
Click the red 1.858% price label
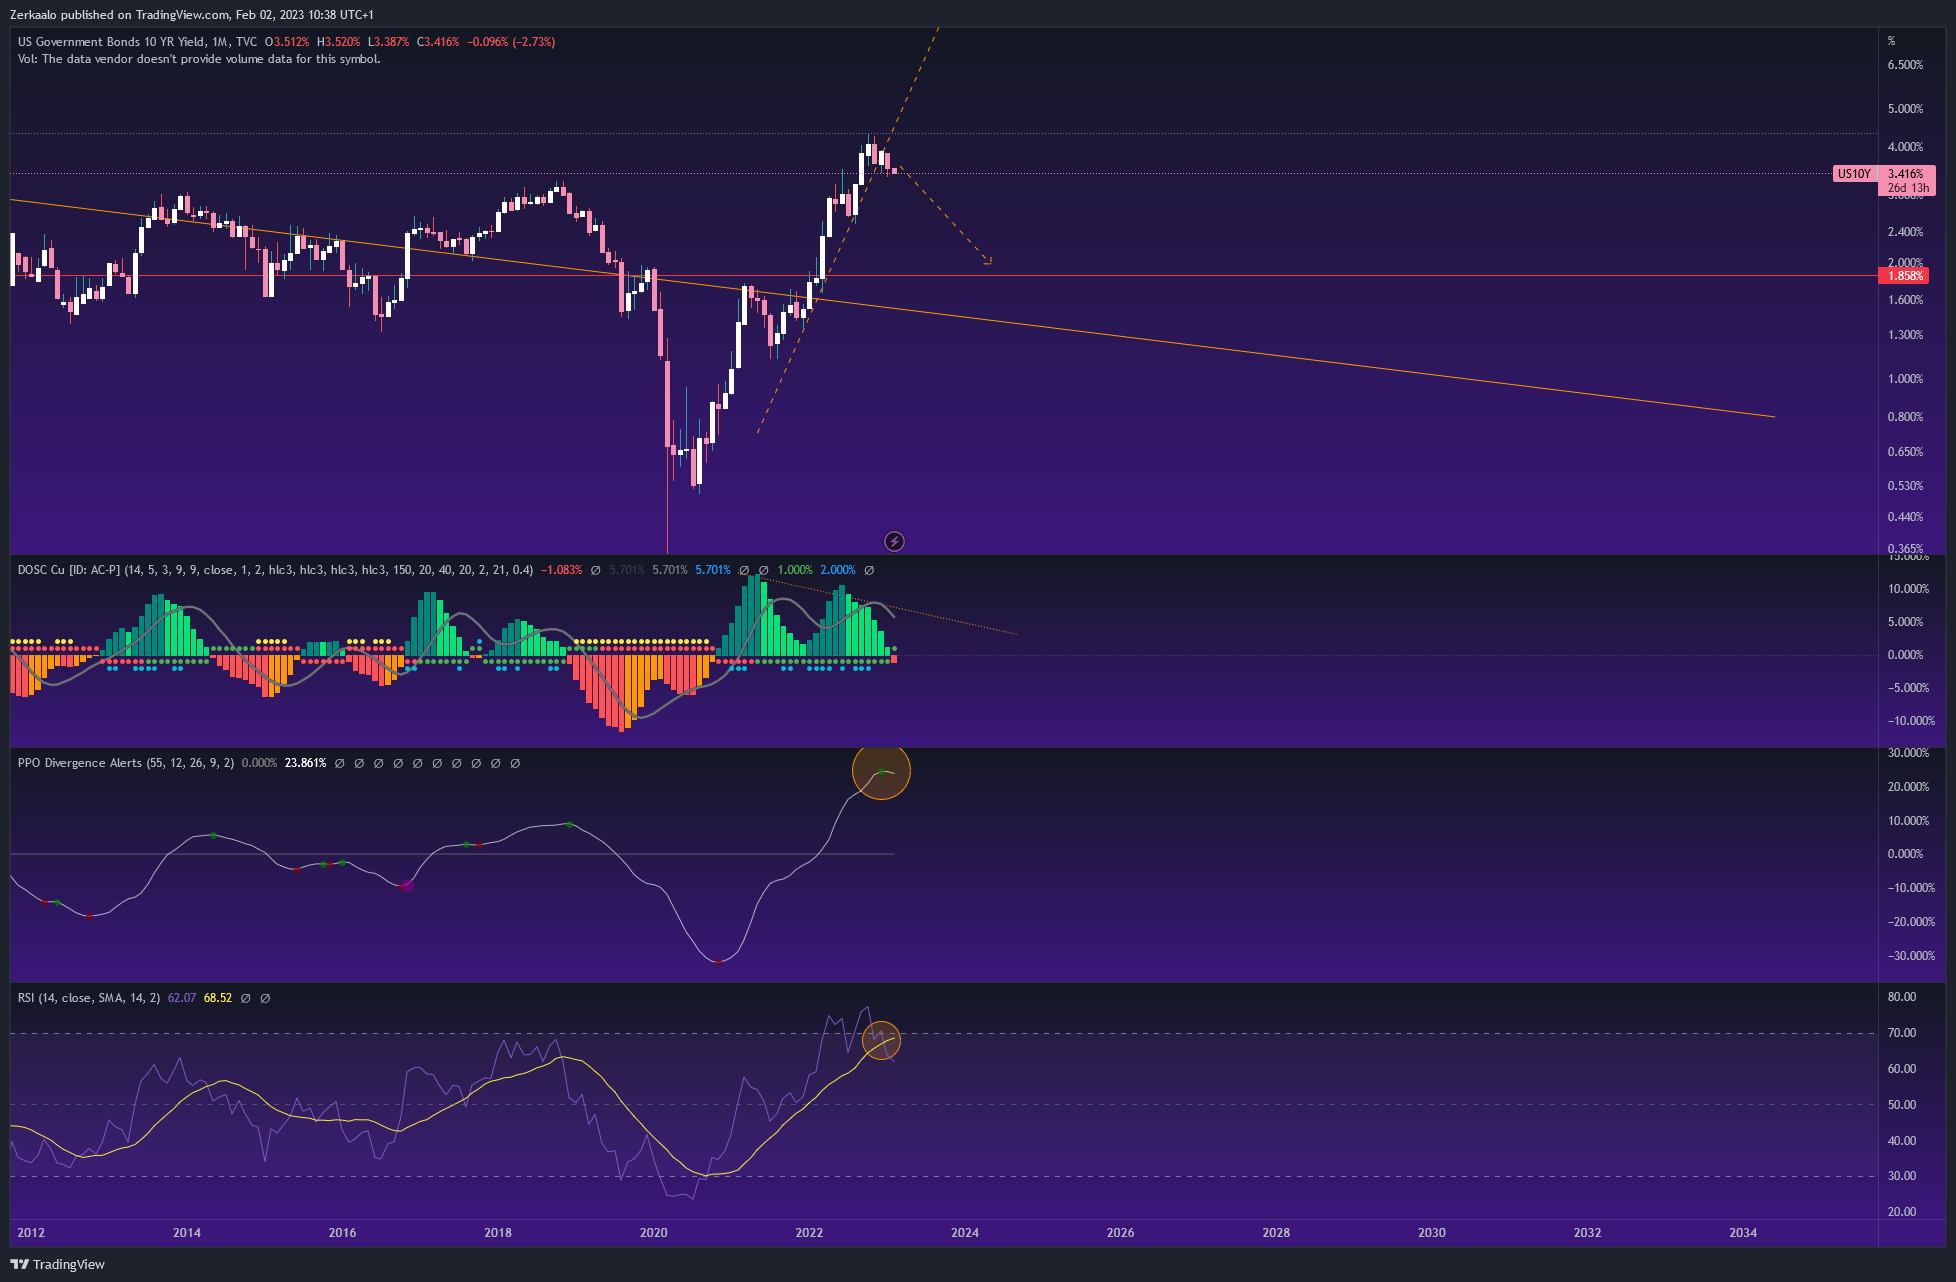pos(1904,276)
